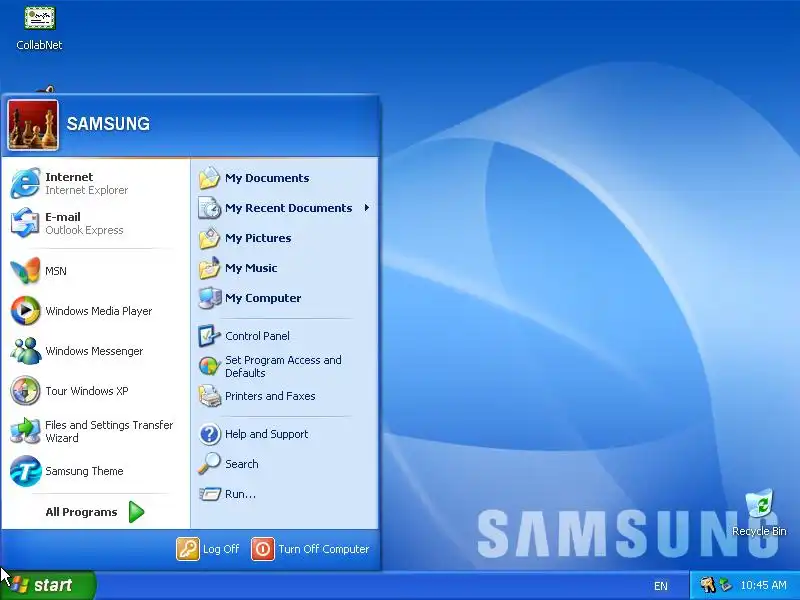Click the Log Off key icon
This screenshot has width=800, height=600.
(188, 549)
